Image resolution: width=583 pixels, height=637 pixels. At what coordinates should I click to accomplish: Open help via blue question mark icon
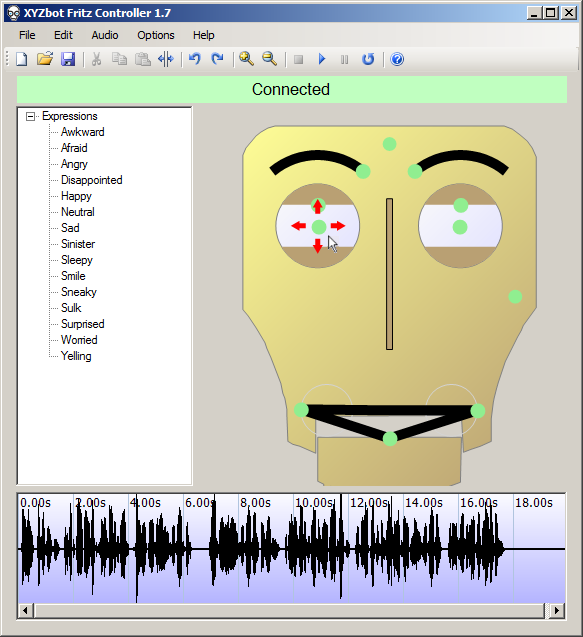[x=397, y=59]
